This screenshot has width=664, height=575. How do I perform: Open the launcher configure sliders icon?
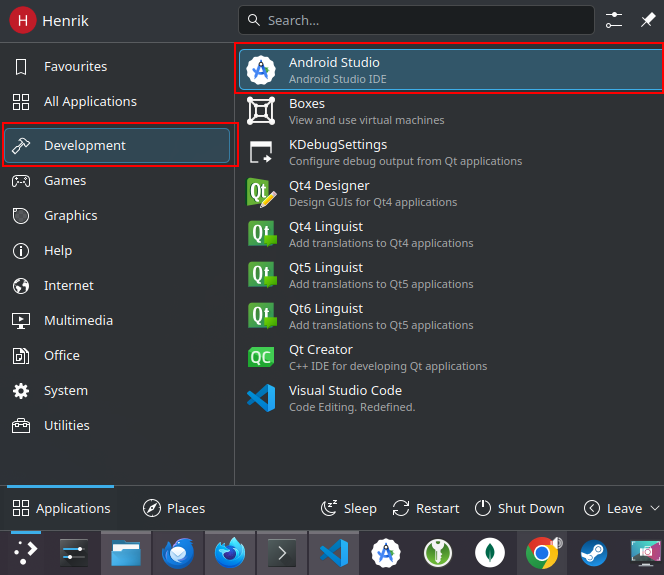614,20
